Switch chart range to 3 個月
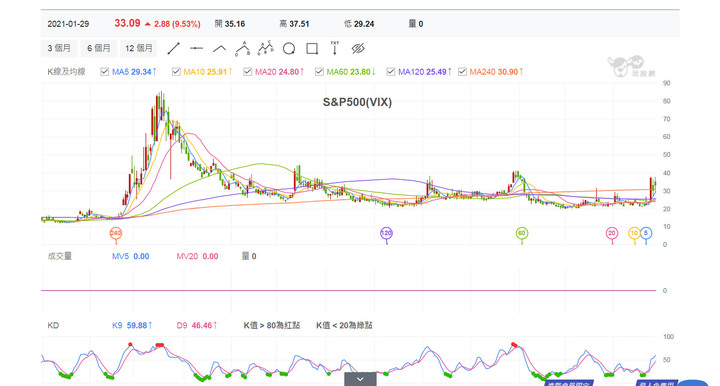 [59, 48]
